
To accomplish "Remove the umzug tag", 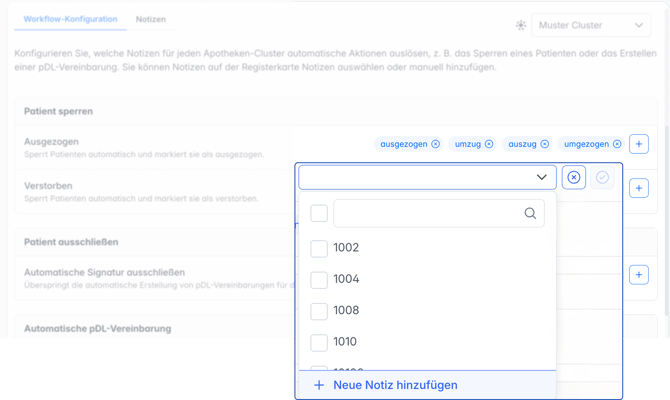I will (x=489, y=144).
